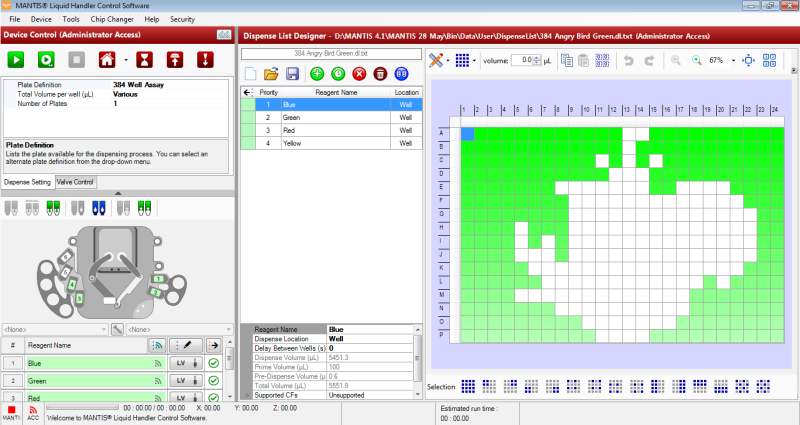The image size is (800, 425).
Task: Home the device with the red house icon
Action: point(107,60)
